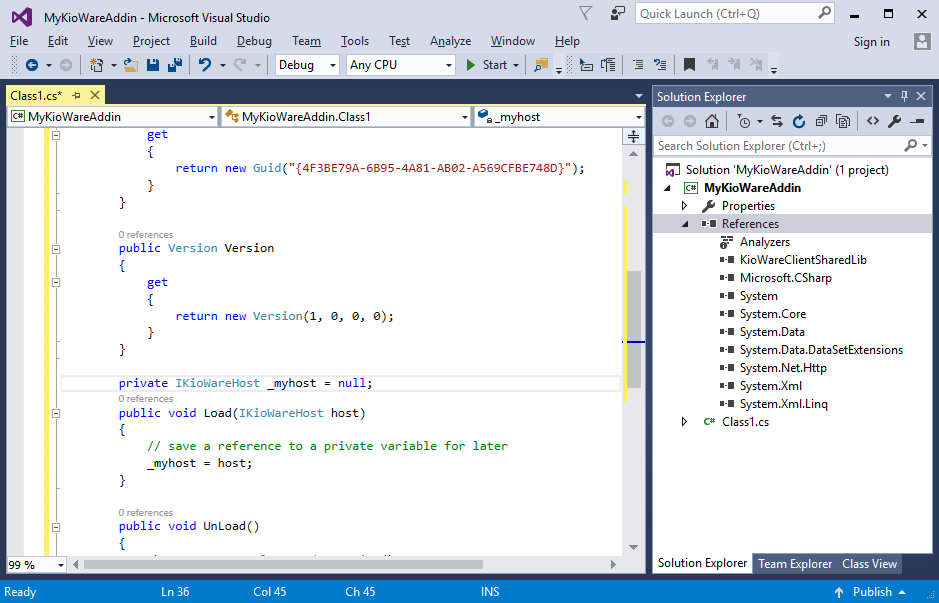This screenshot has height=603, width=939.
Task: Uncomment selected lines icon
Action: [660, 65]
